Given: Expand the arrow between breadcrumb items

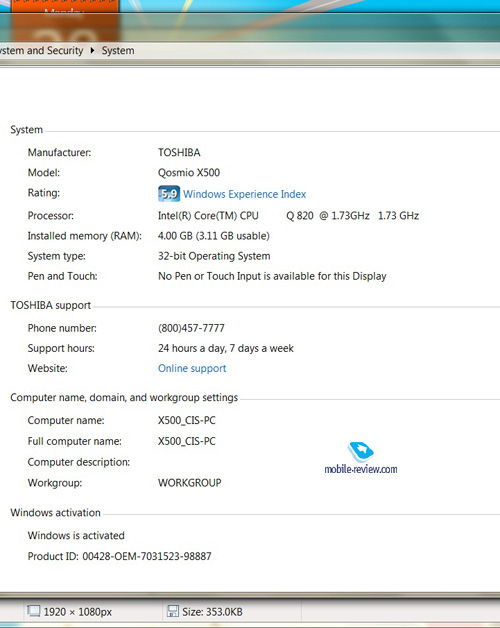Looking at the screenshot, I should tap(92, 50).
